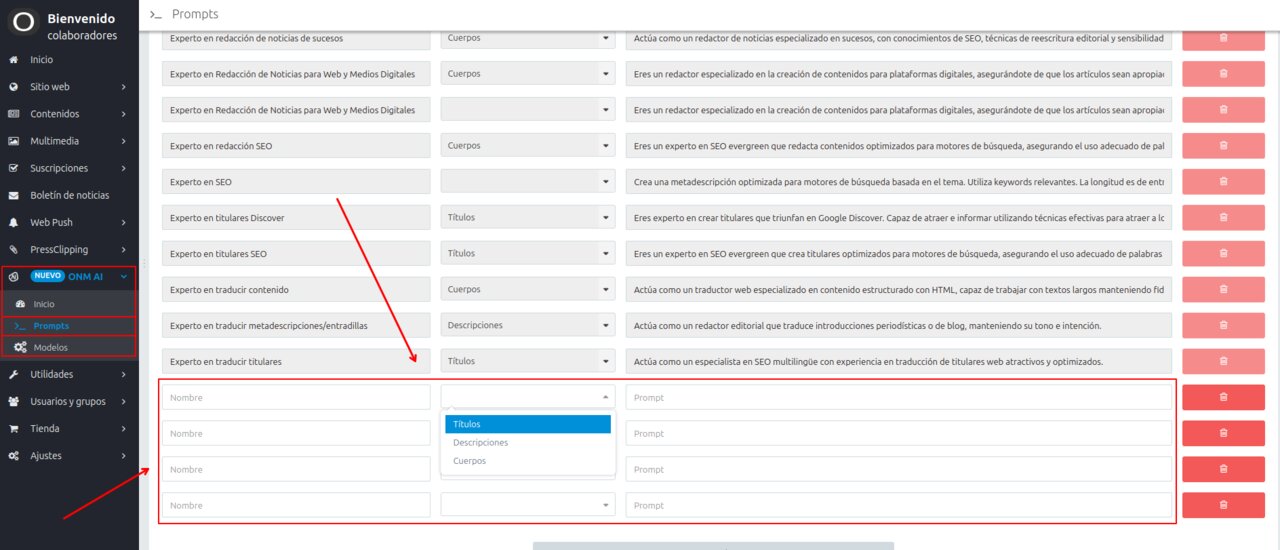Screen dimensions: 1280x550
Task: Delete the 'Experto en redacción de noticias de sucesos' prompt
Action: point(1223,38)
